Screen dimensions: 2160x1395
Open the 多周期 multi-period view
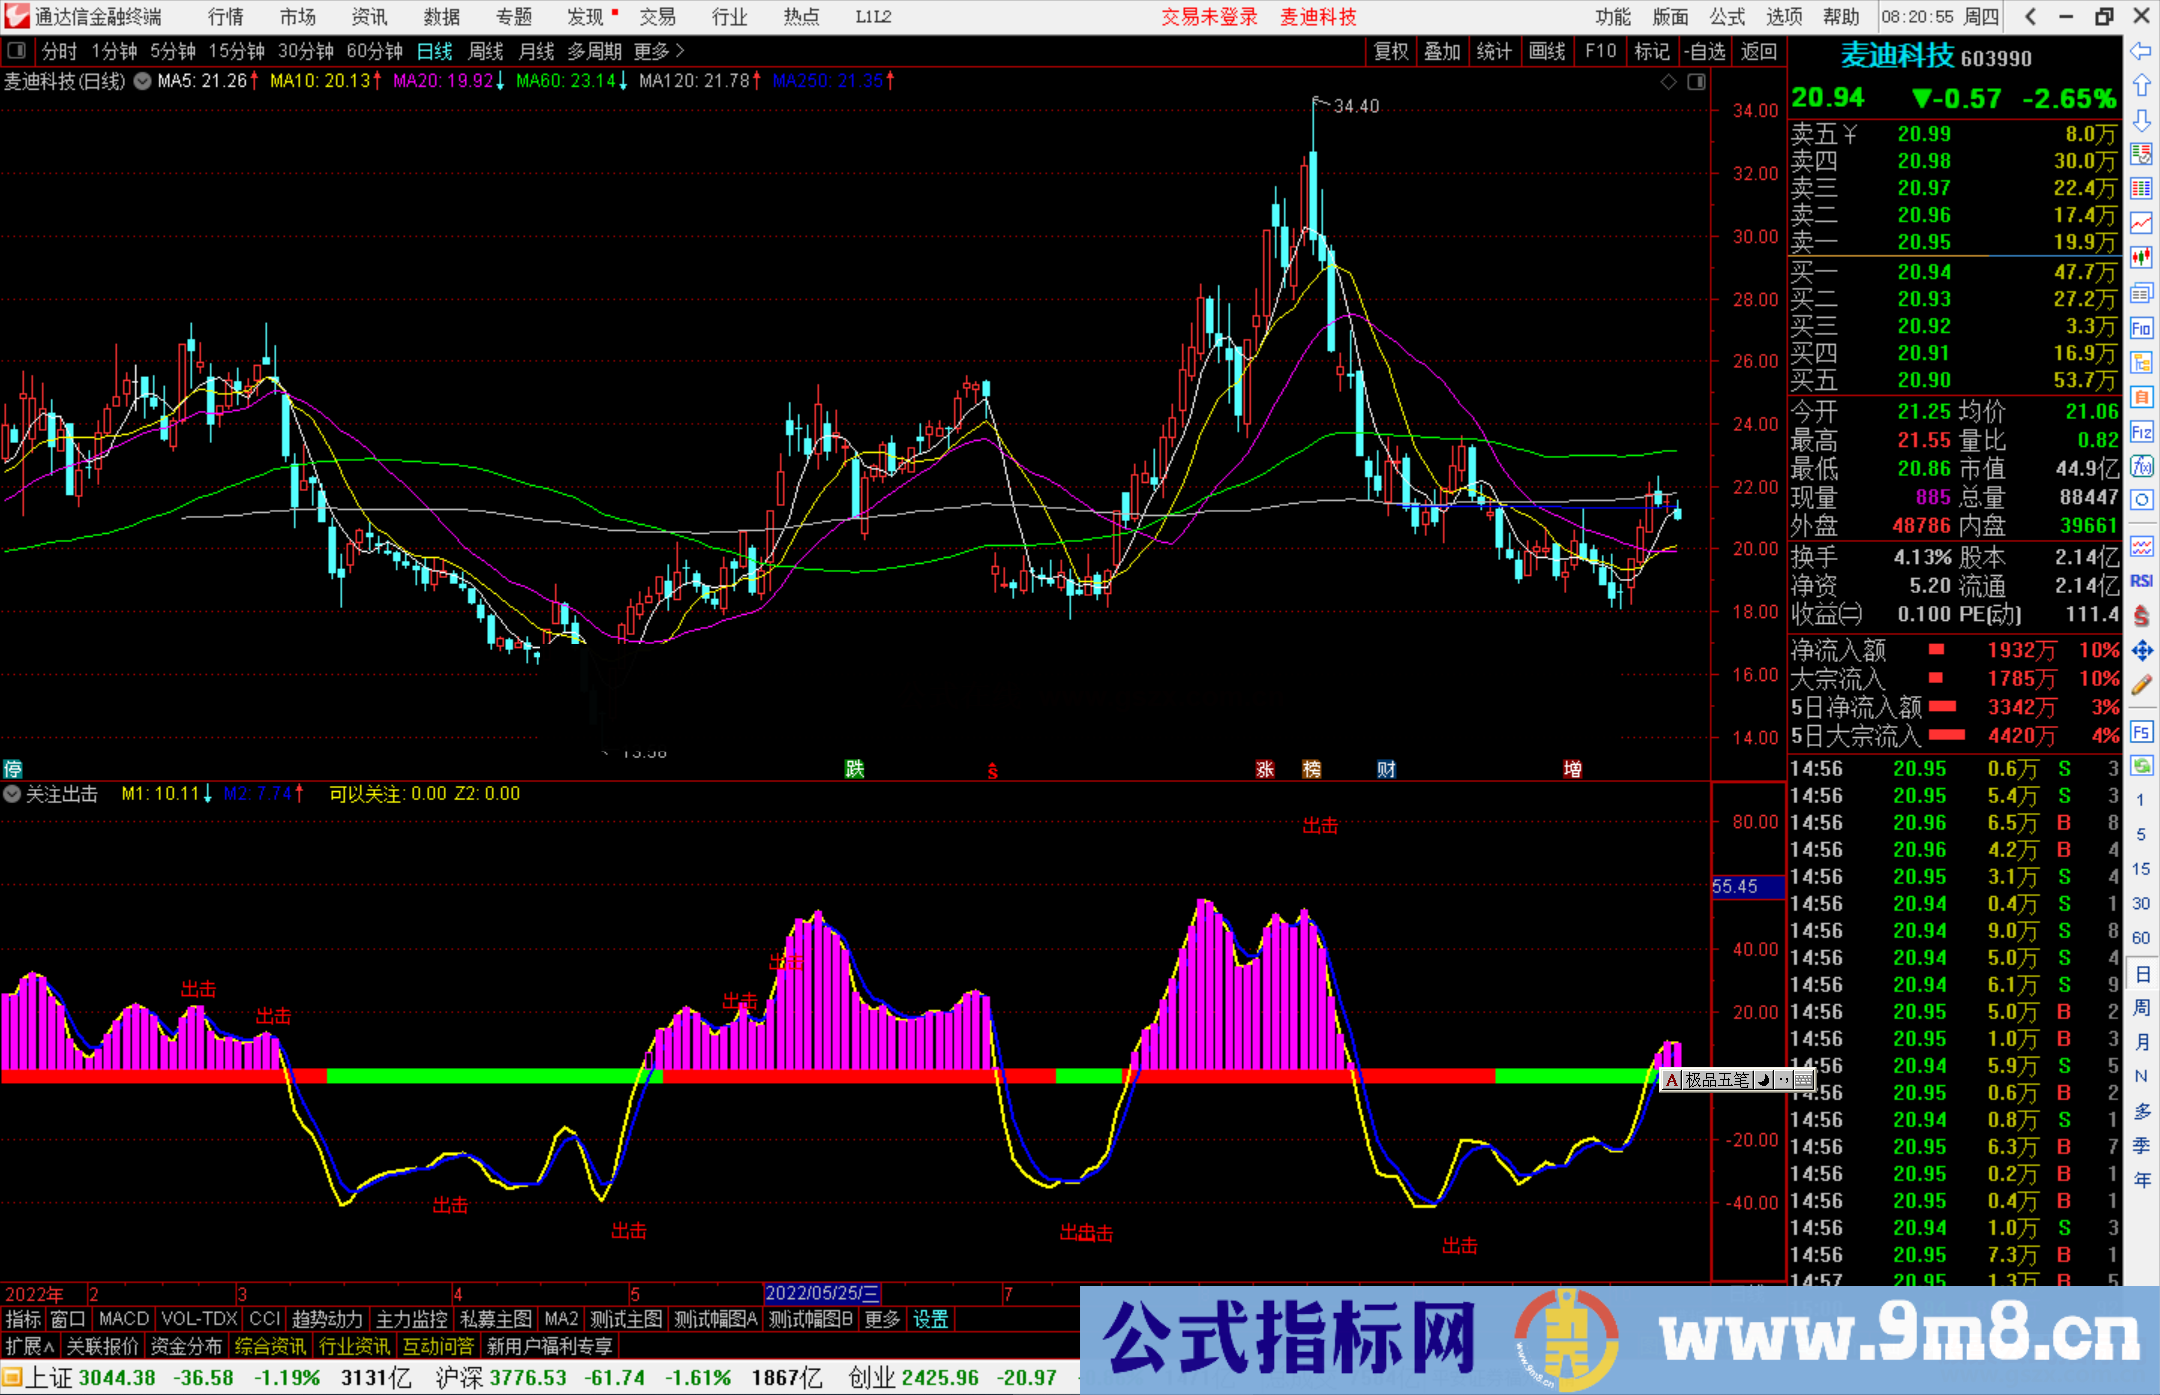point(594,51)
